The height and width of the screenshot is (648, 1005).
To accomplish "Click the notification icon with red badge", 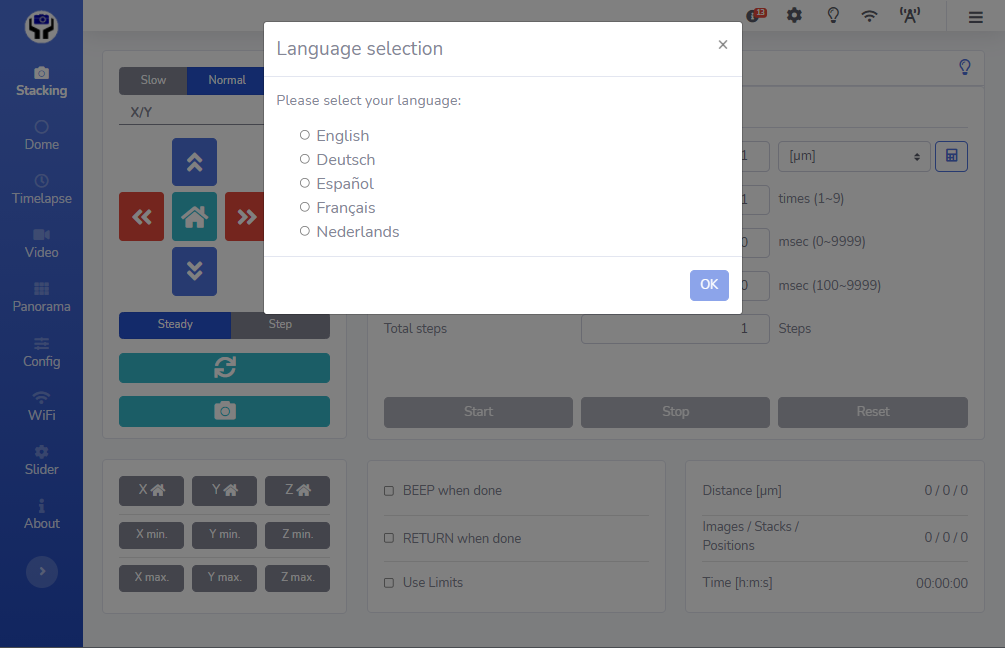I will pos(756,15).
